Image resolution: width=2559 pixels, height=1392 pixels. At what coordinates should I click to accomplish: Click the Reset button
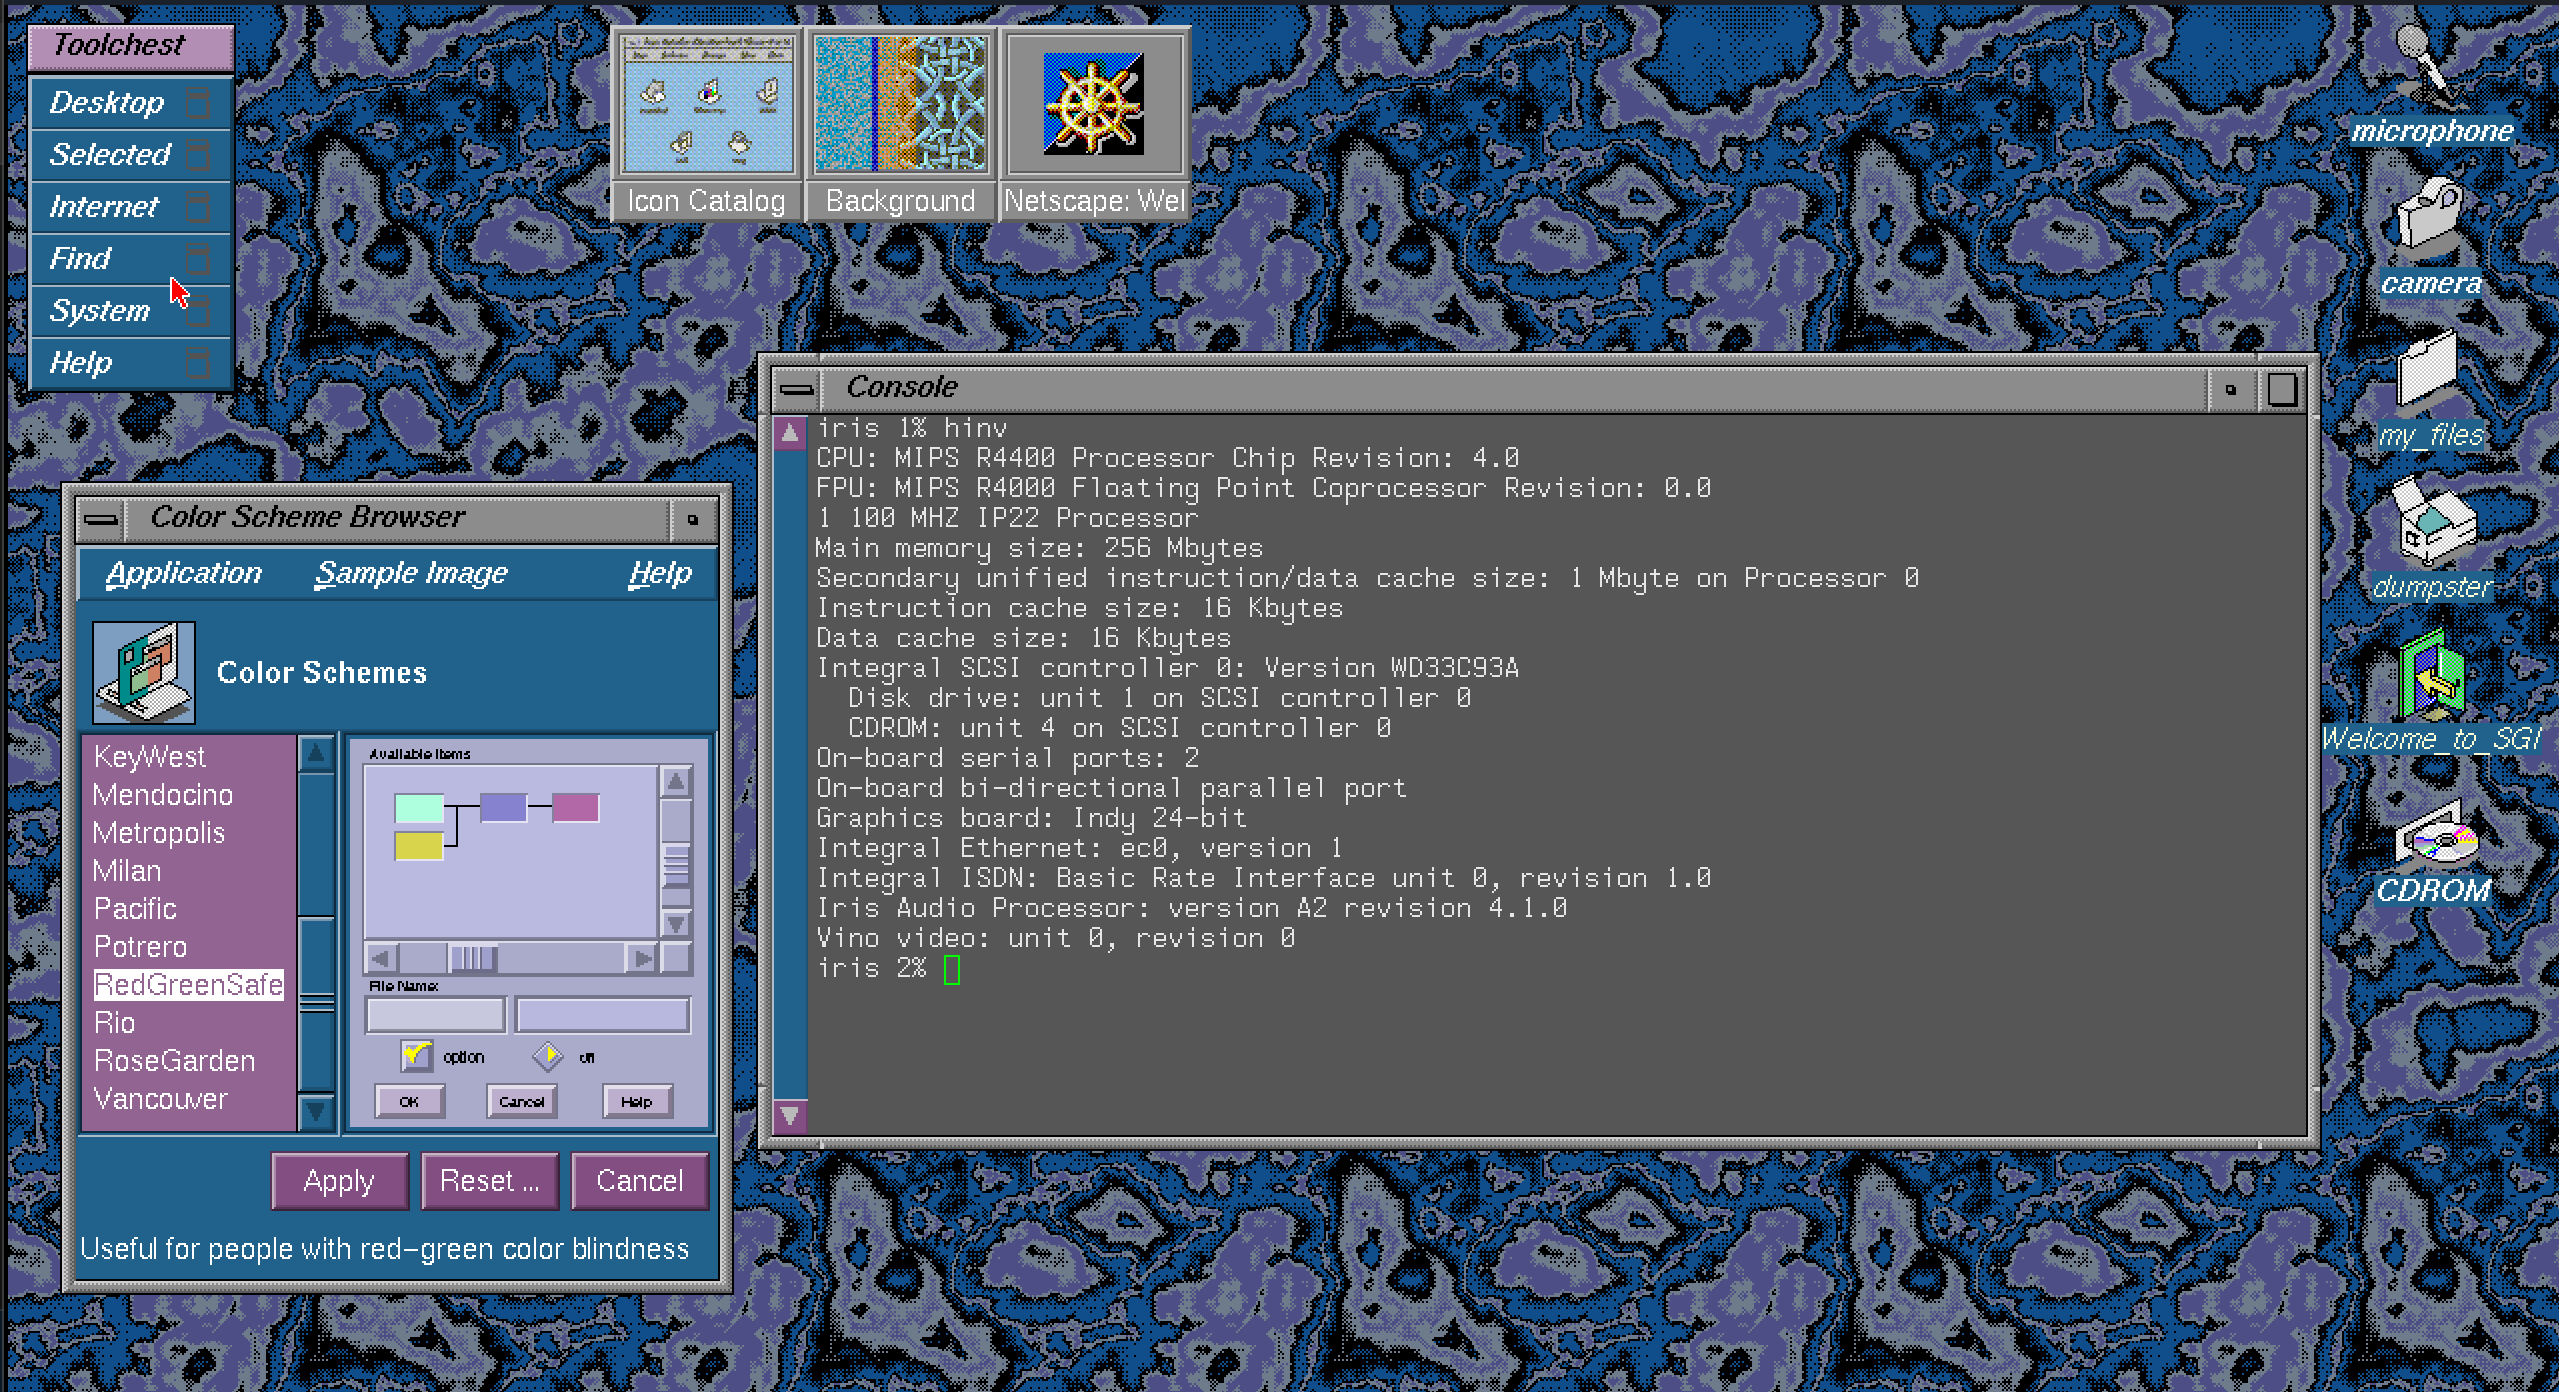pos(489,1181)
